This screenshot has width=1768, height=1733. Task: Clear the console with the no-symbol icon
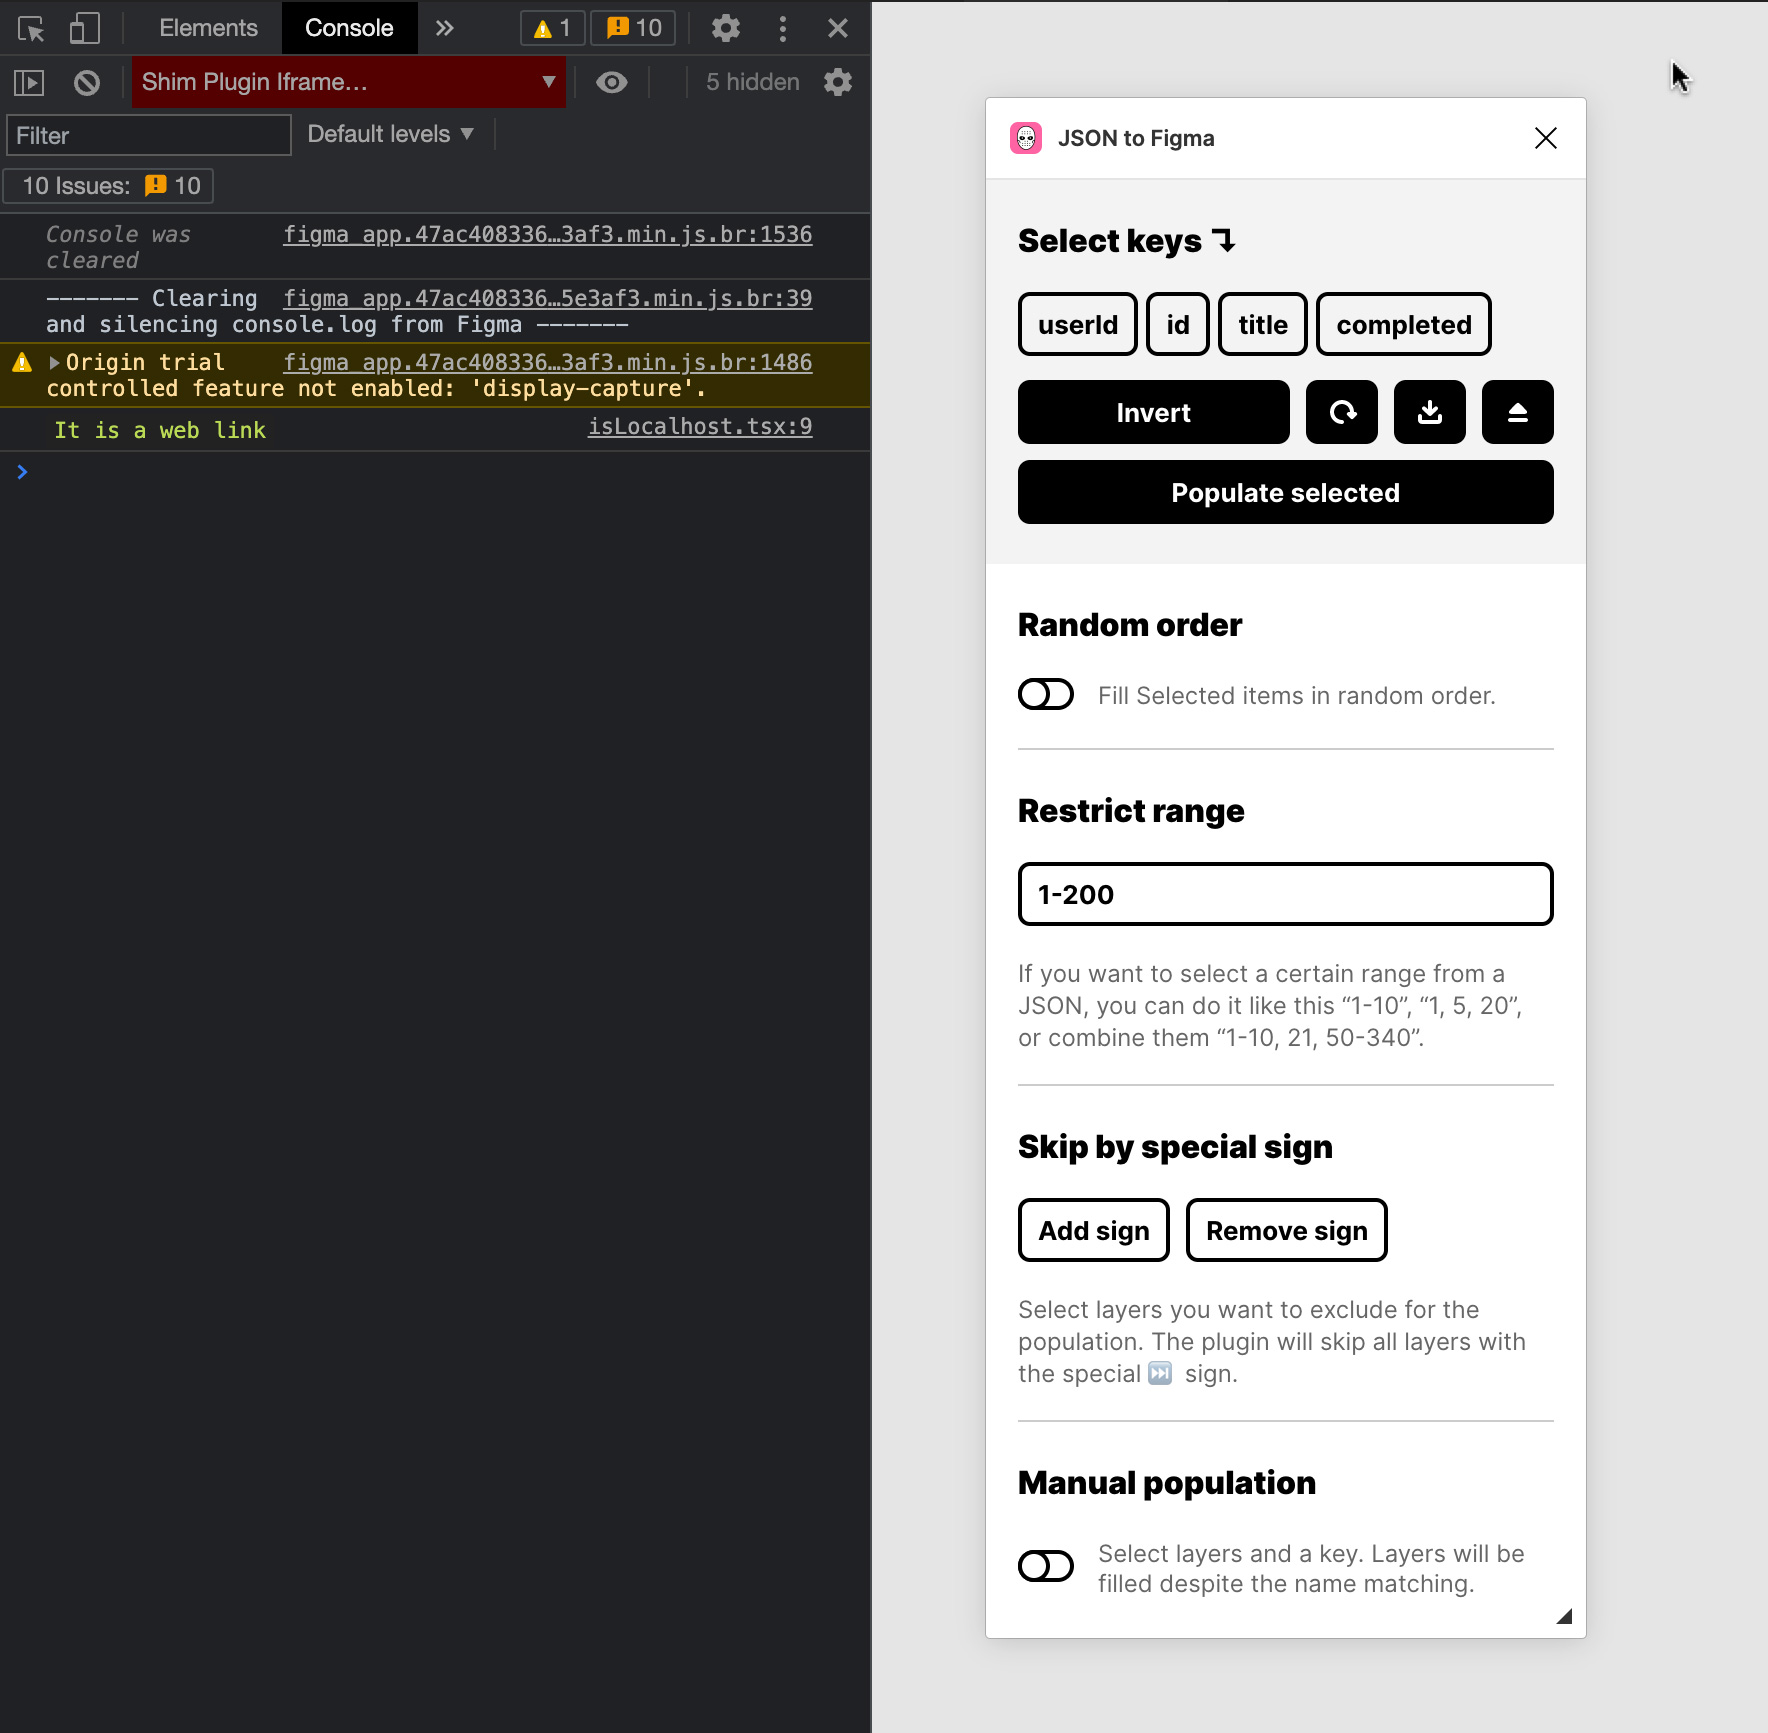[86, 82]
